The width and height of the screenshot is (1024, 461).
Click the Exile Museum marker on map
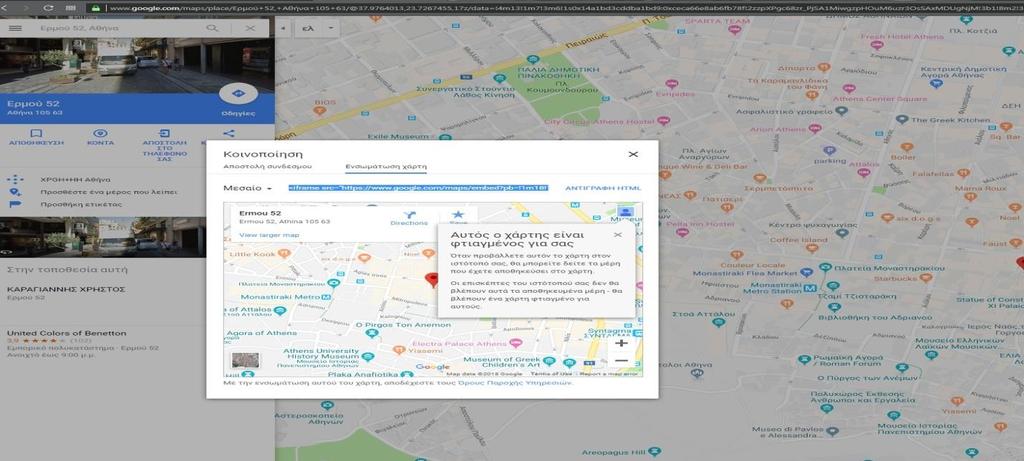tap(445, 138)
